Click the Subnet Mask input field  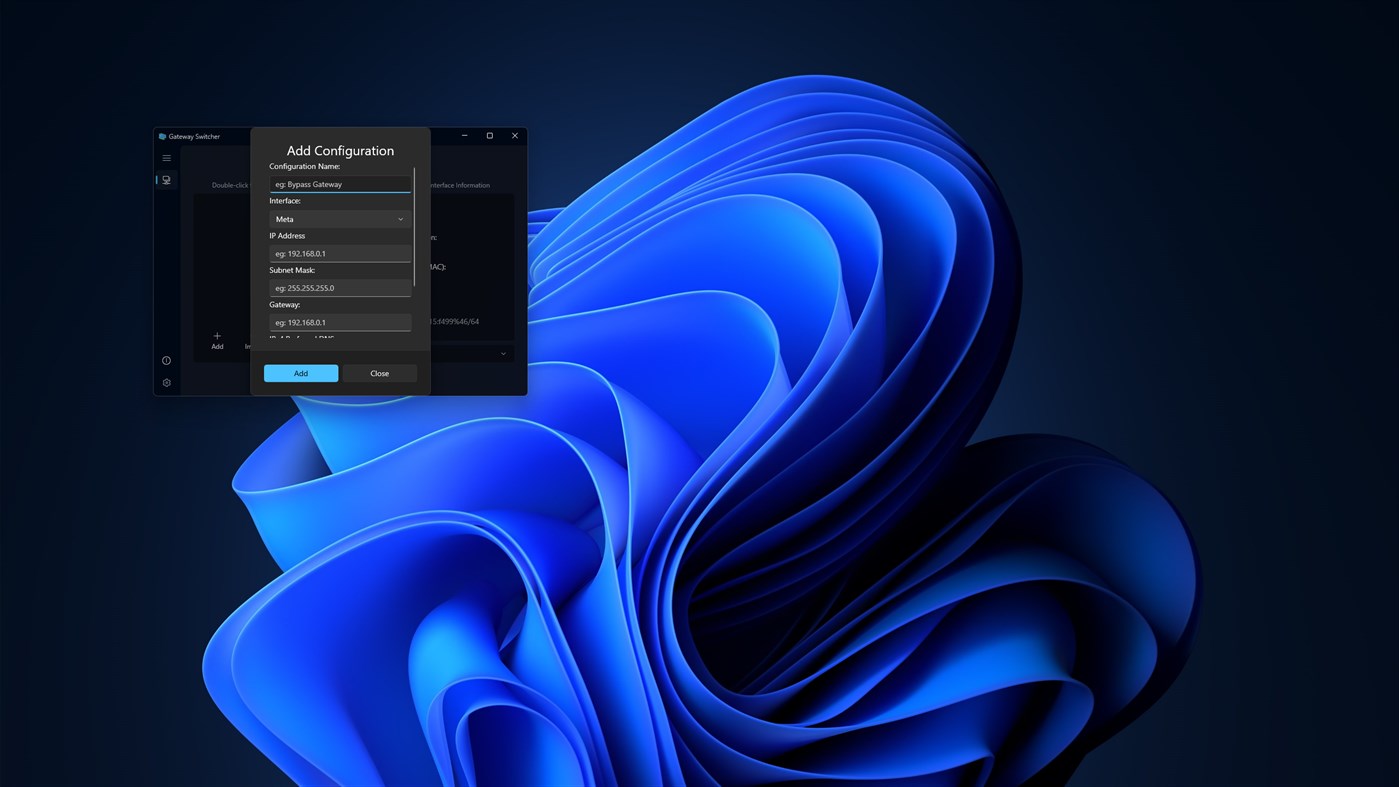[x=340, y=287]
